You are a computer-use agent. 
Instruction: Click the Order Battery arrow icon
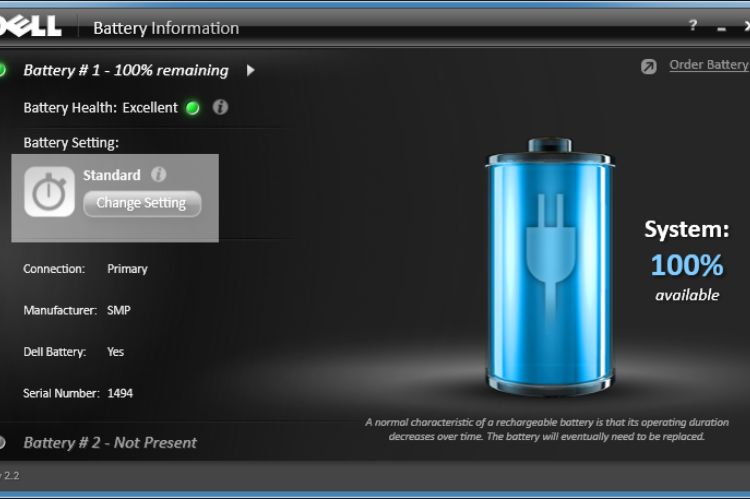pyautogui.click(x=649, y=67)
